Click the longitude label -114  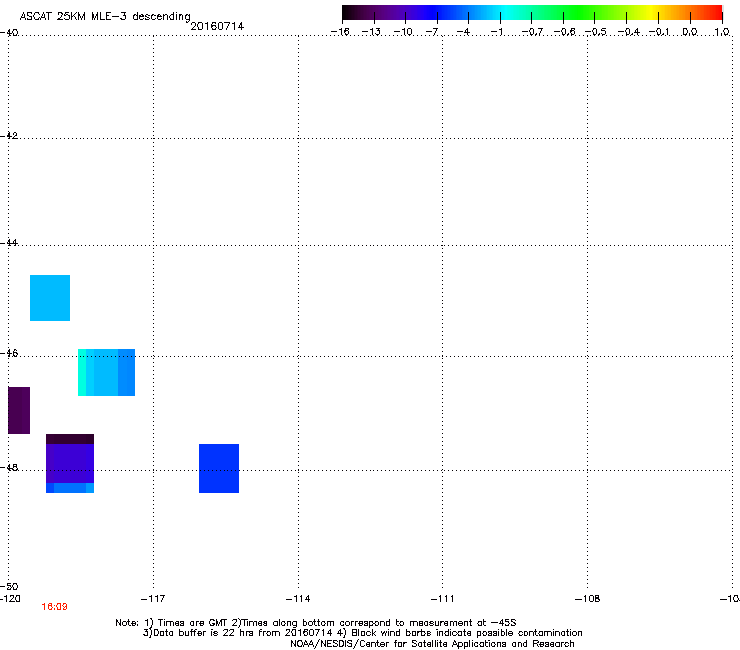point(298,599)
